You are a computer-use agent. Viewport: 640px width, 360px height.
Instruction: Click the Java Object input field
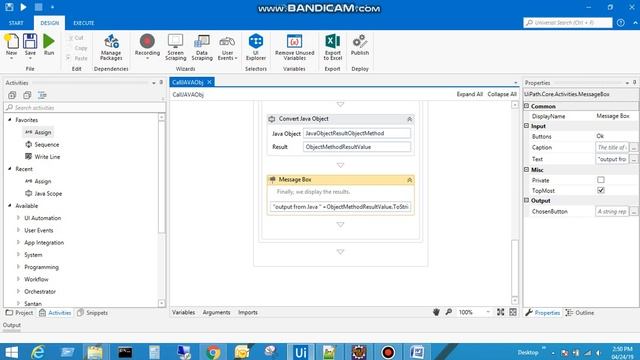coord(357,133)
